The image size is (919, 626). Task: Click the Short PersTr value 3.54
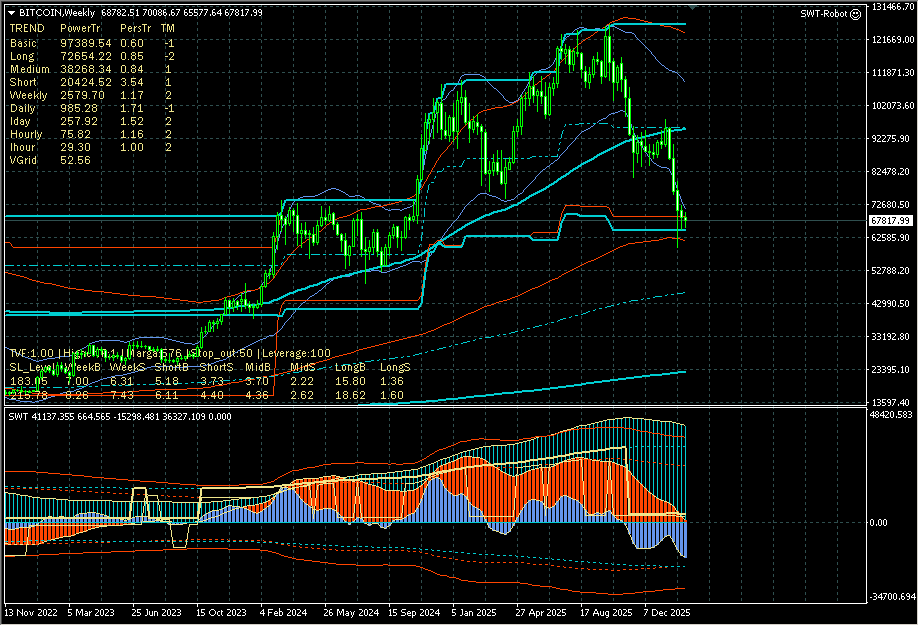click(132, 83)
